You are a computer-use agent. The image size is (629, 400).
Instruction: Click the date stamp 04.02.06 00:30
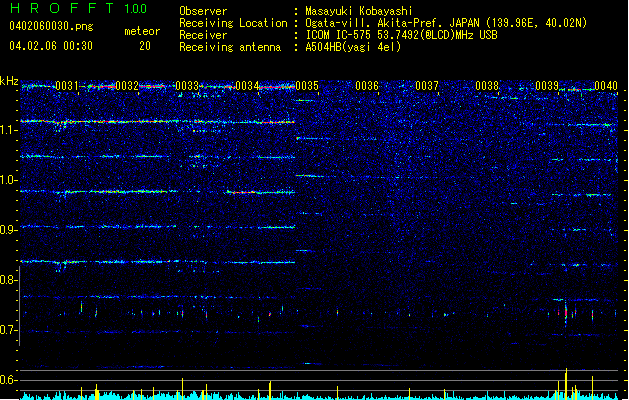tap(51, 46)
